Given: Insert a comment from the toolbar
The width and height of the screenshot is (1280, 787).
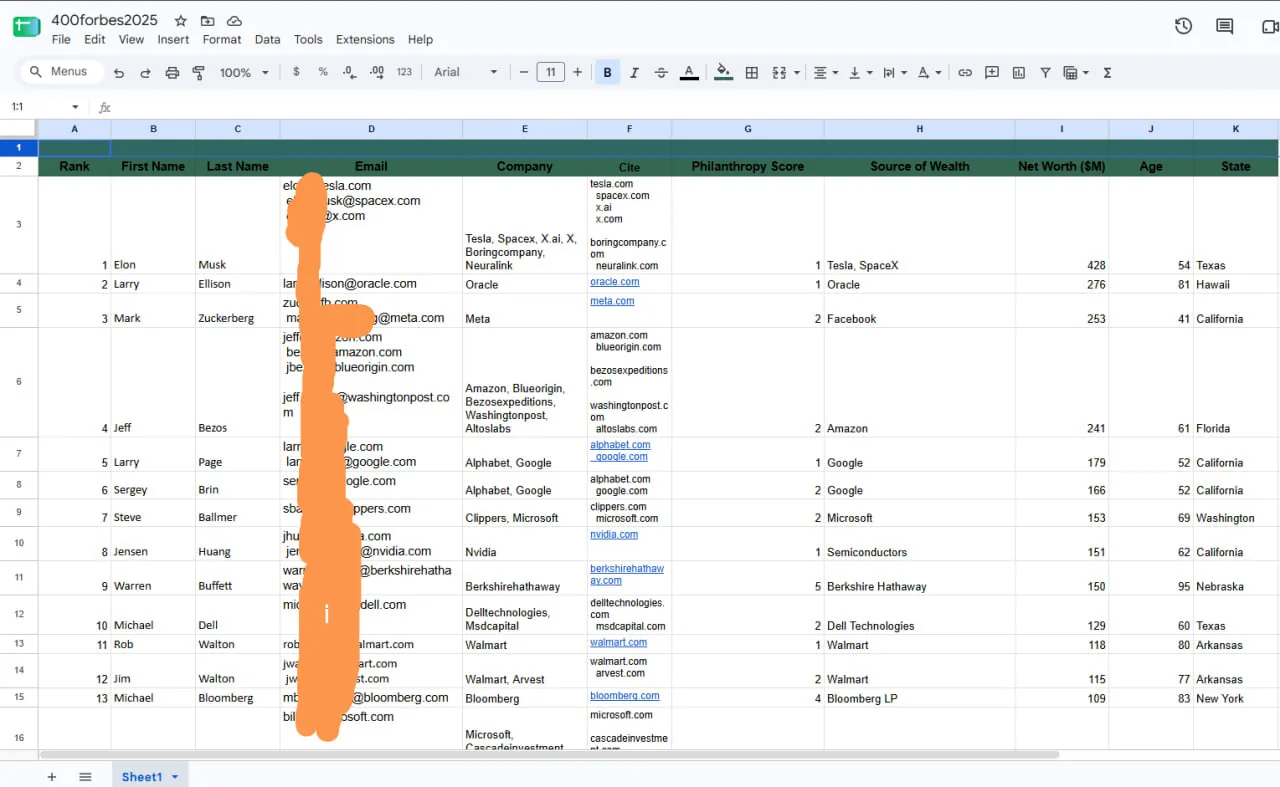Looking at the screenshot, I should click(992, 72).
